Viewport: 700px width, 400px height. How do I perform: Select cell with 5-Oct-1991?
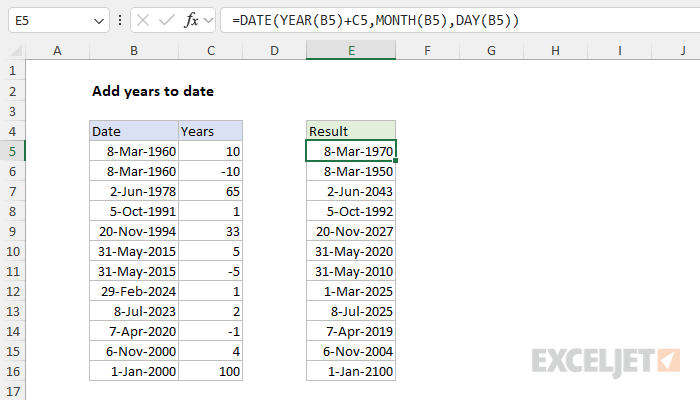coord(134,211)
